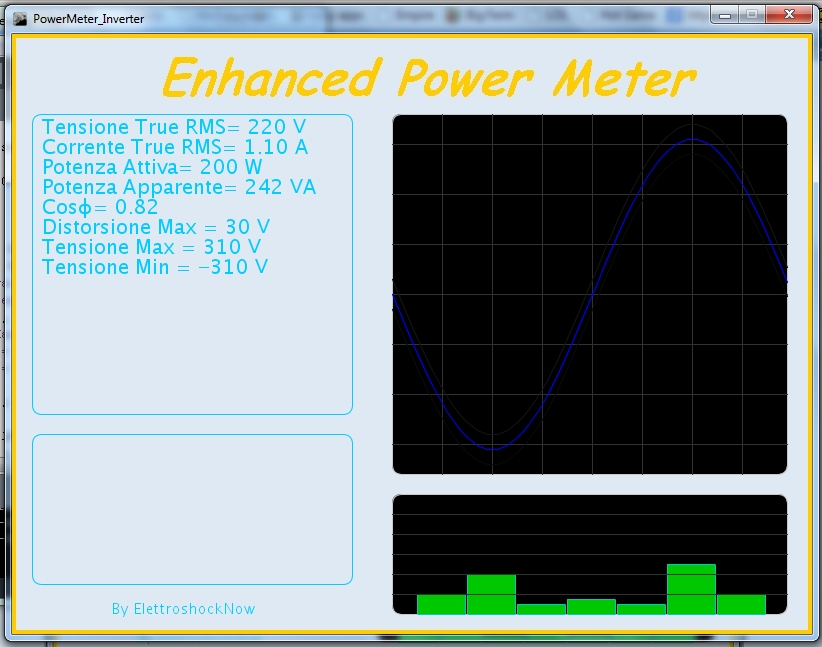Select the Potenza Attiva= 200 W reading
822x647 pixels.
click(152, 167)
